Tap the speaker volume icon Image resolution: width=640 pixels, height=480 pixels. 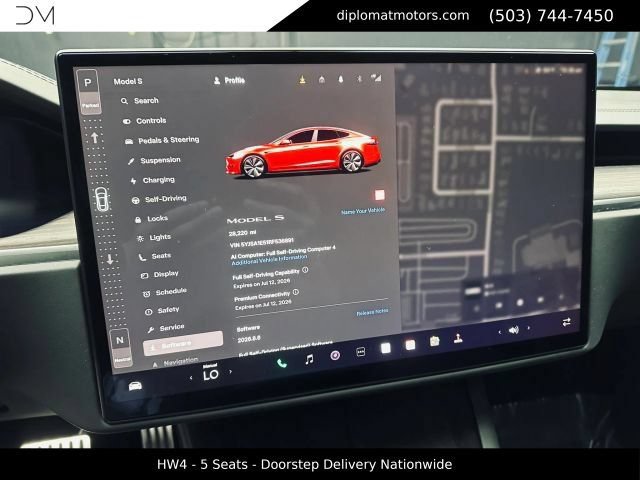pos(513,330)
